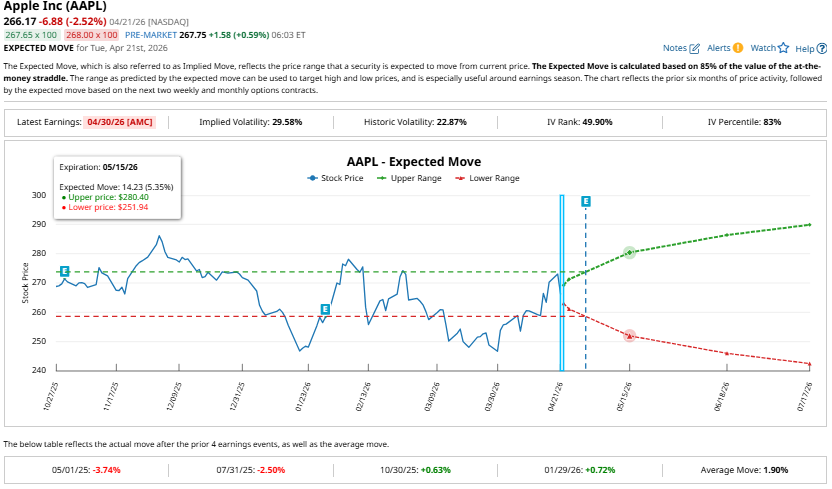Click the orange Alerts exclamation icon
The image size is (832, 489).
(x=738, y=48)
